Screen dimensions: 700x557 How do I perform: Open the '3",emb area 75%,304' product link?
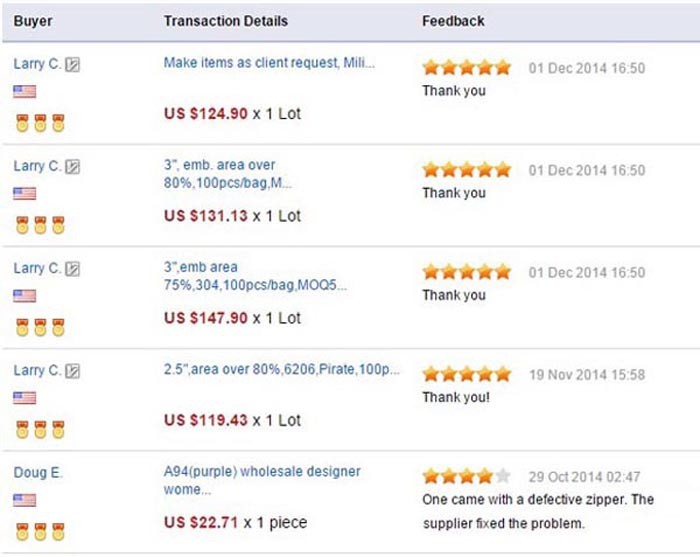tap(255, 276)
